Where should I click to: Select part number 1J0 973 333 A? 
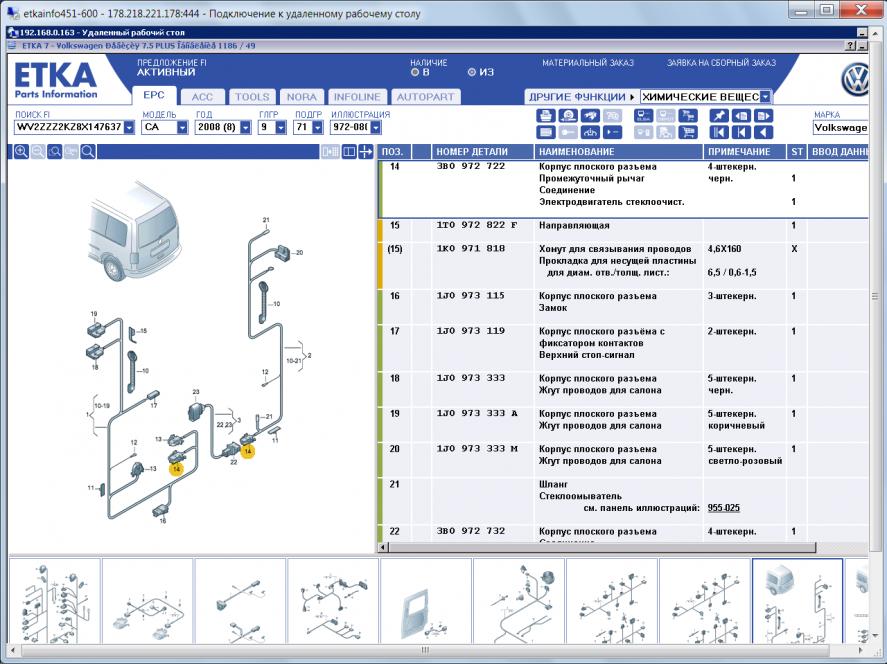click(477, 413)
